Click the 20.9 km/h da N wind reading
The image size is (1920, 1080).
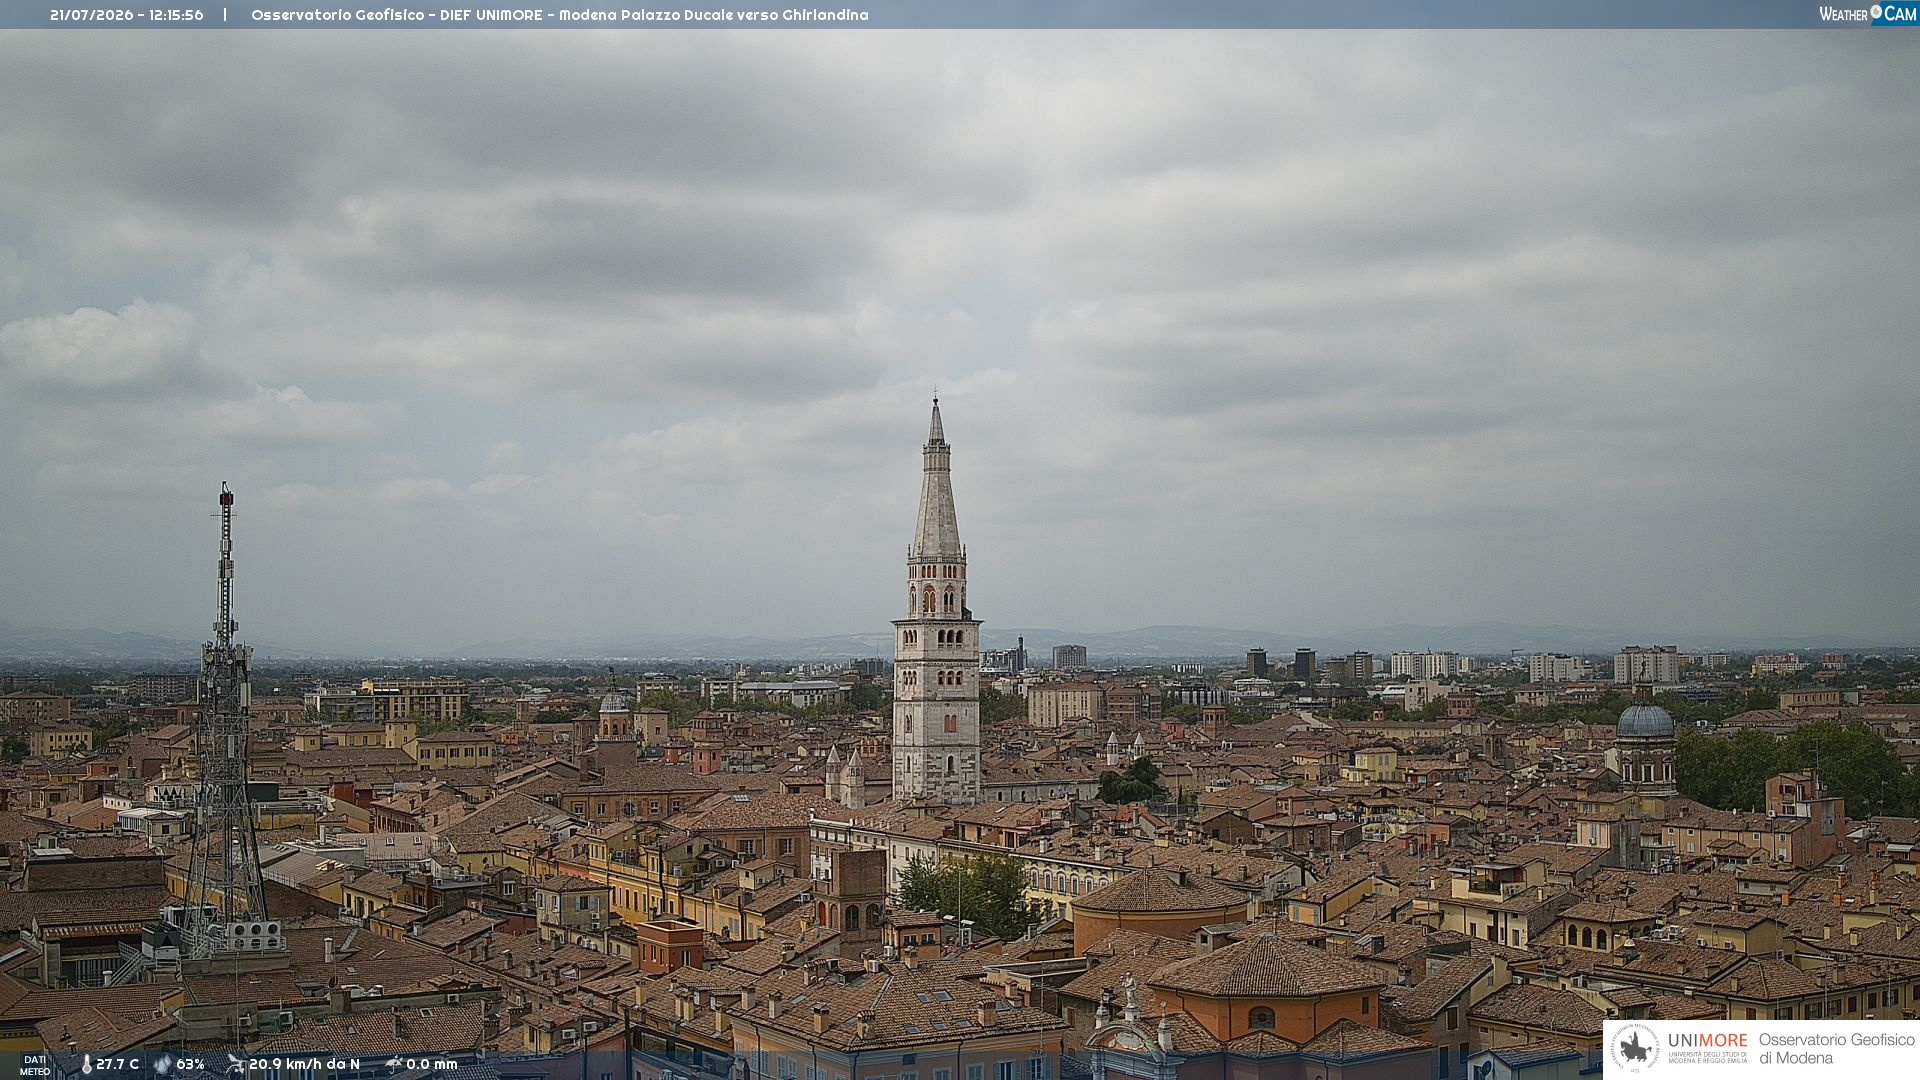click(x=304, y=1064)
